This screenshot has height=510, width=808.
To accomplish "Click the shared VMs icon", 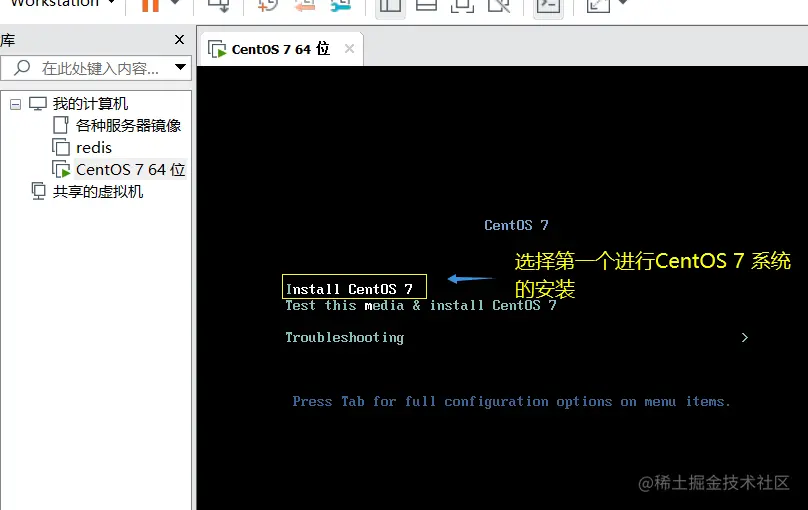I will 38,191.
